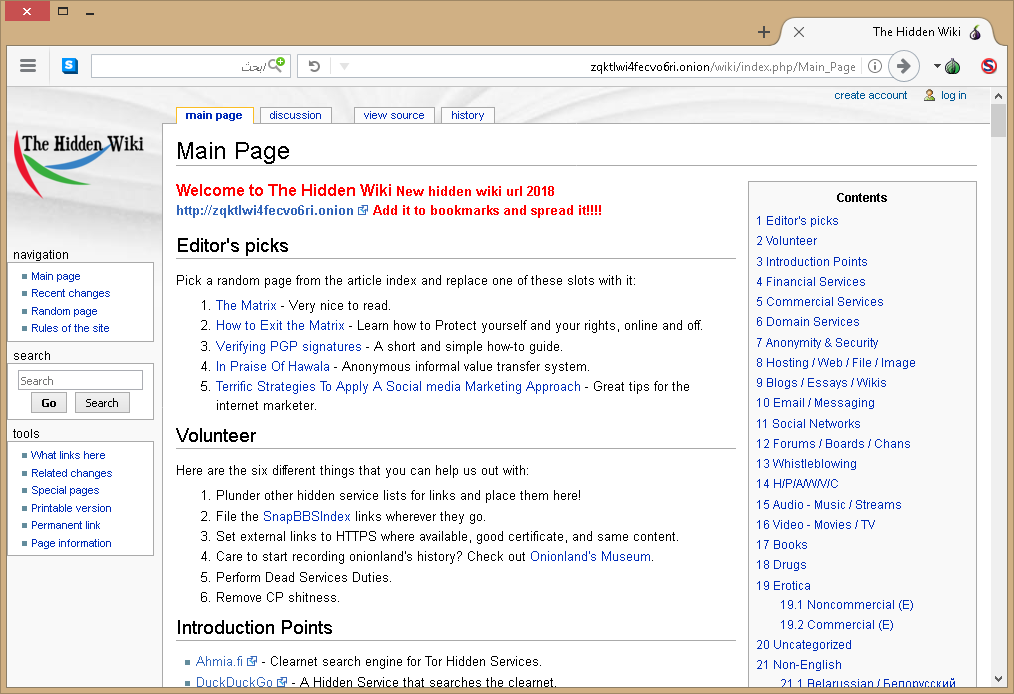The height and width of the screenshot is (694, 1014).
Task: Show site information icon in address bar
Action: coord(874,66)
